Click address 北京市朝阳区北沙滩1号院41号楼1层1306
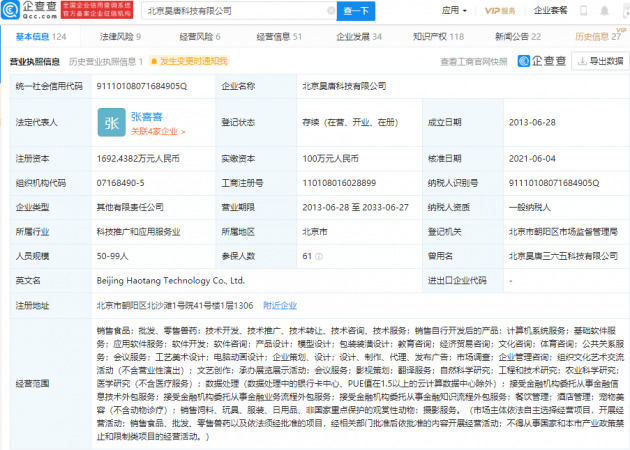The width and height of the screenshot is (630, 450). point(175,306)
